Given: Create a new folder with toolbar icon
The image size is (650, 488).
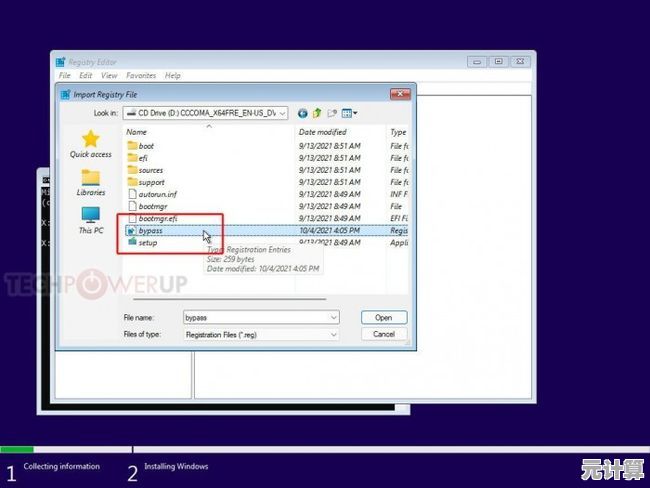Looking at the screenshot, I should pos(331,113).
